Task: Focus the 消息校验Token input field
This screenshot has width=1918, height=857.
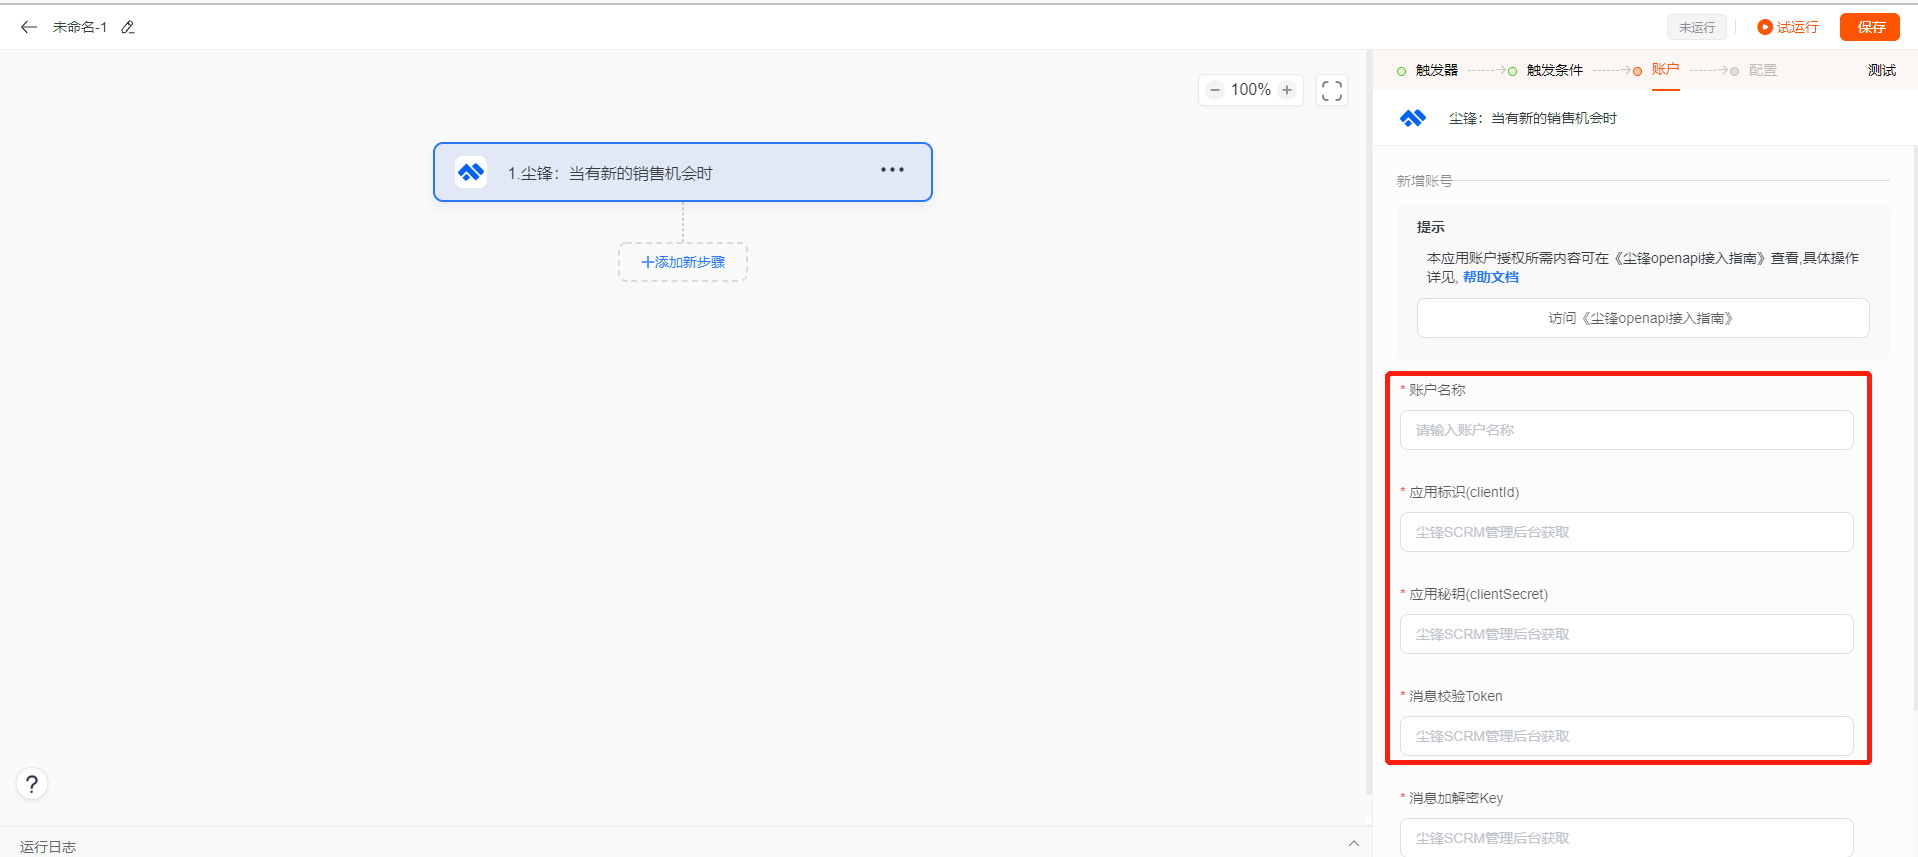Action: pos(1626,736)
